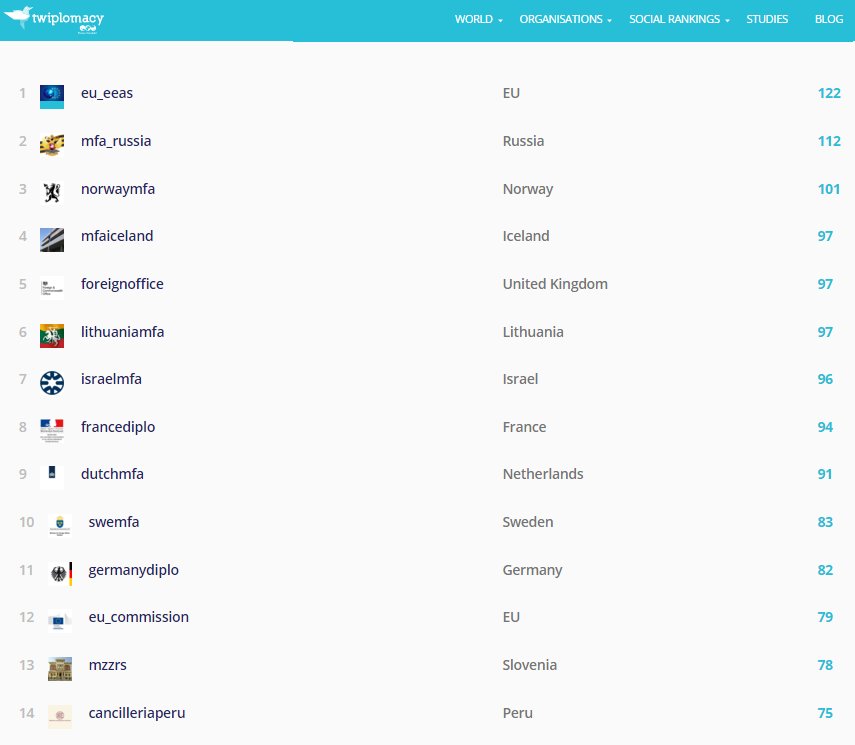Open the eu_eeas account link
Screen dimensions: 855x745
click(107, 93)
